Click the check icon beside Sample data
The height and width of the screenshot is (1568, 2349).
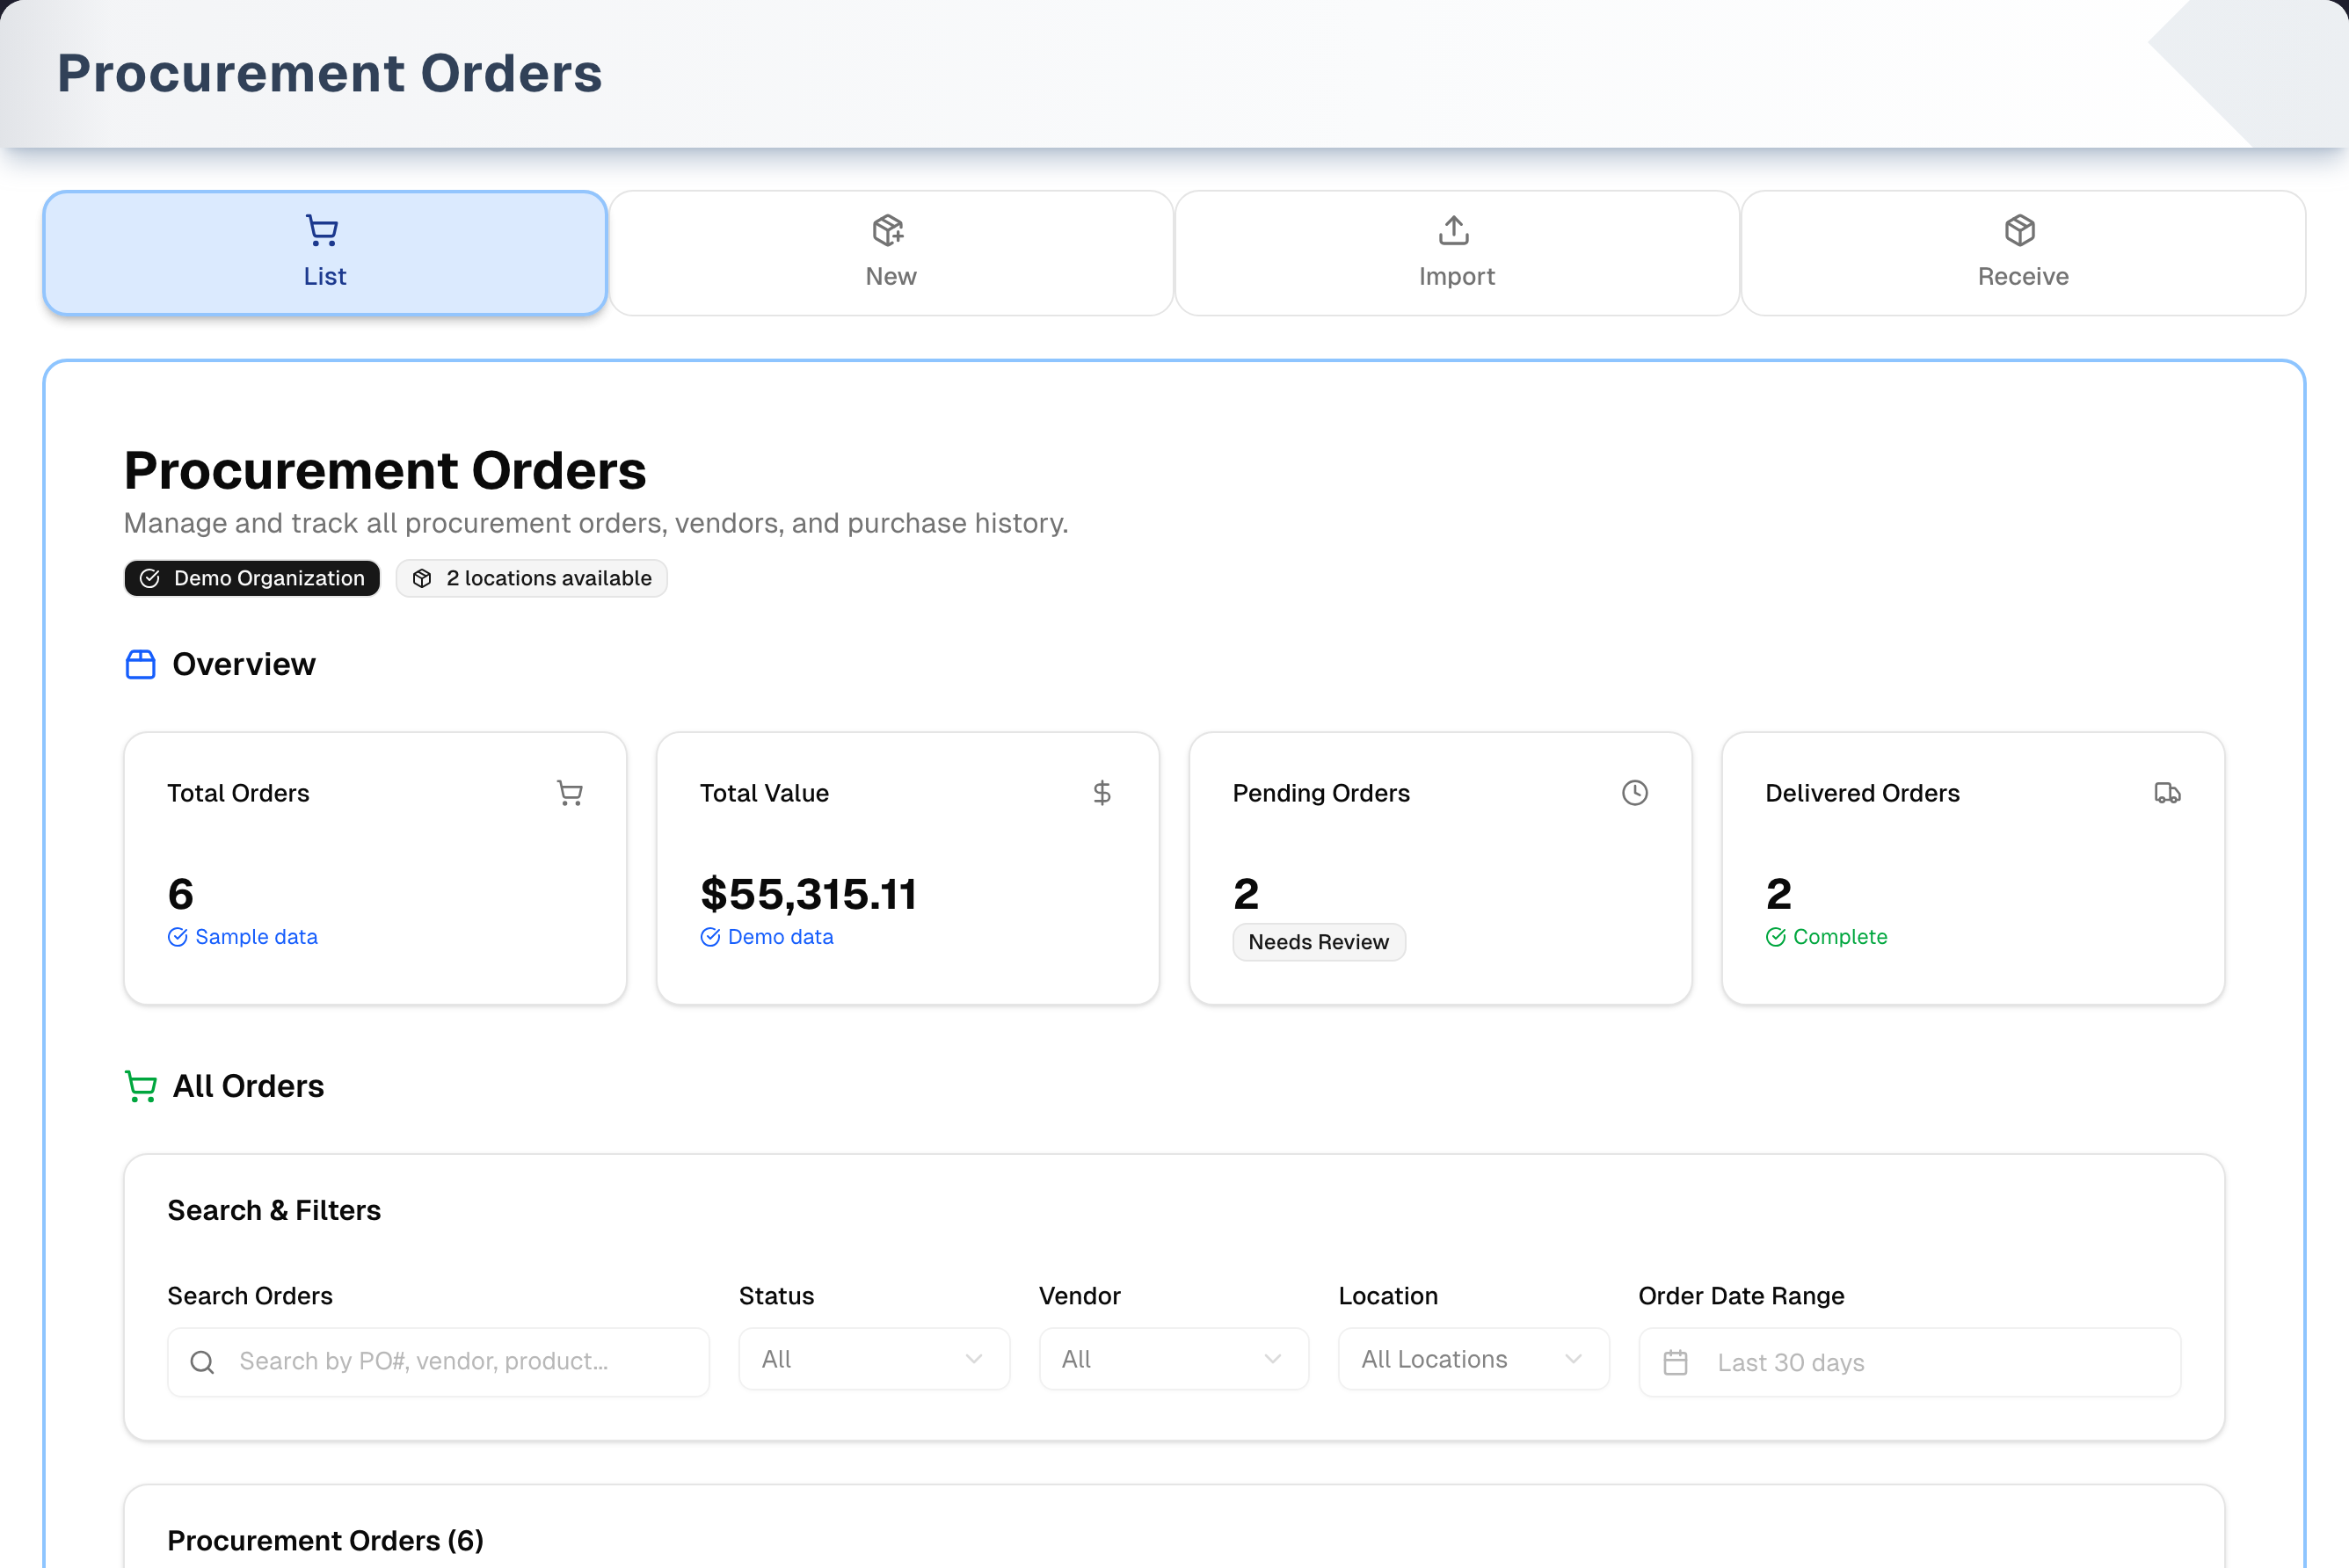click(x=177, y=937)
